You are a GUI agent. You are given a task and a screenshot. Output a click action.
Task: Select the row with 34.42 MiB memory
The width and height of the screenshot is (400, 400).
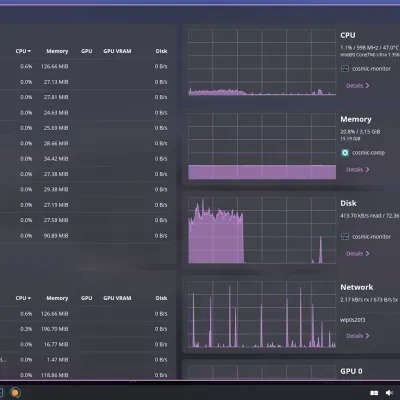(86, 159)
